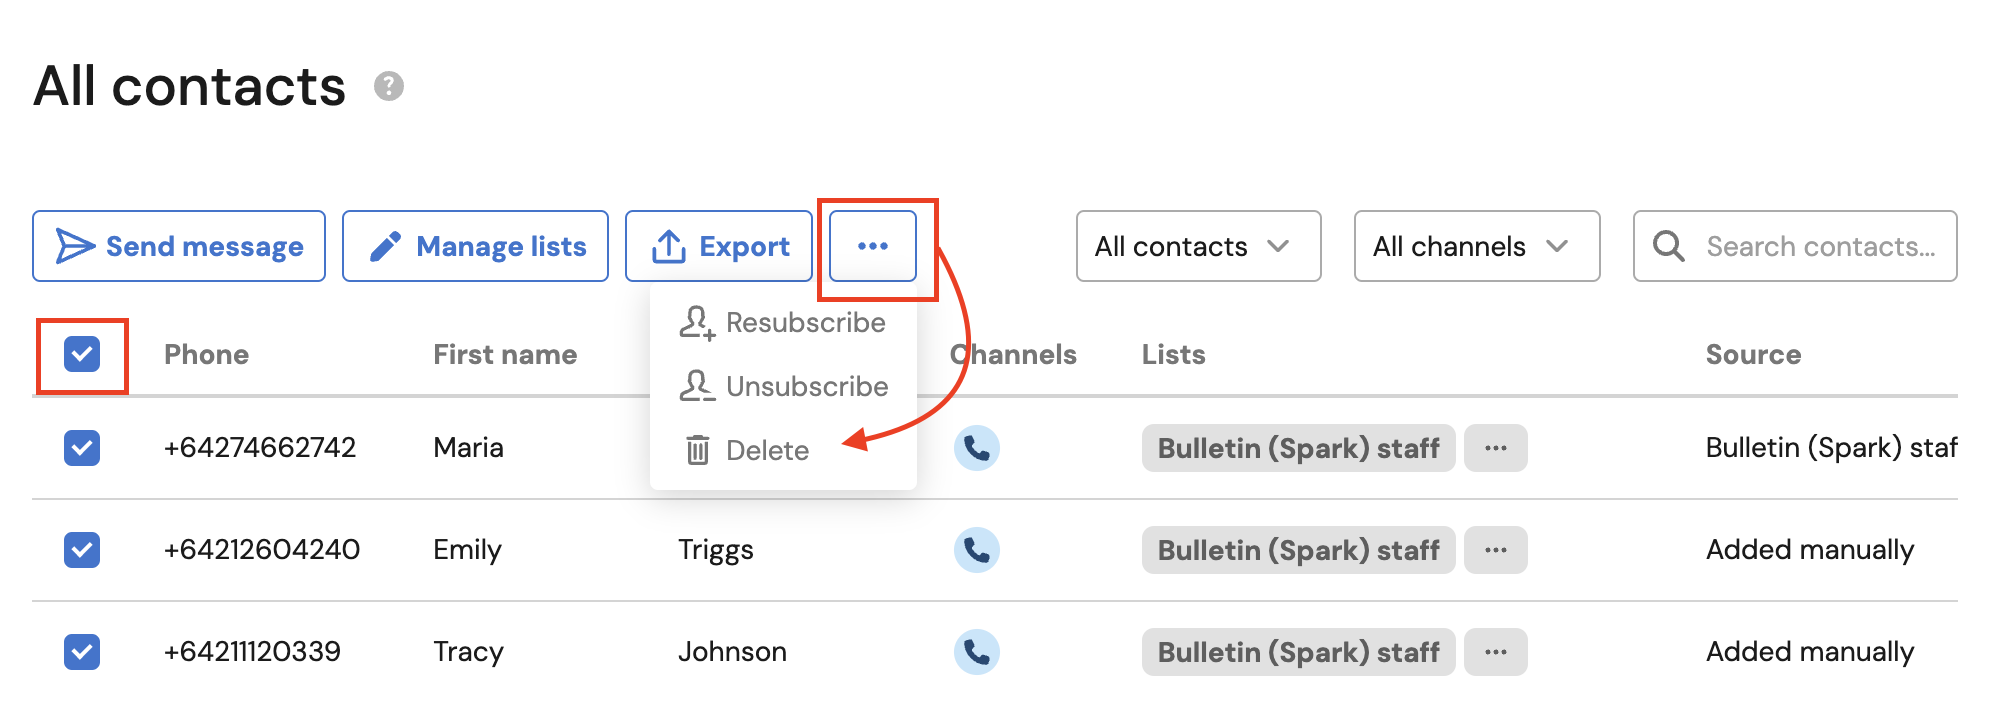Uncheck the checkbox for Maria's contact

point(82,448)
